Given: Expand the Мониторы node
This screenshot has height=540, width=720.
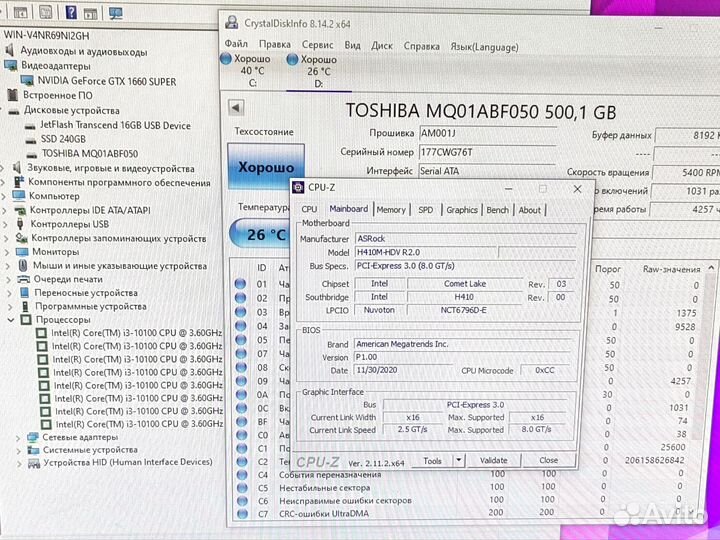Looking at the screenshot, I should pyautogui.click(x=7, y=252).
